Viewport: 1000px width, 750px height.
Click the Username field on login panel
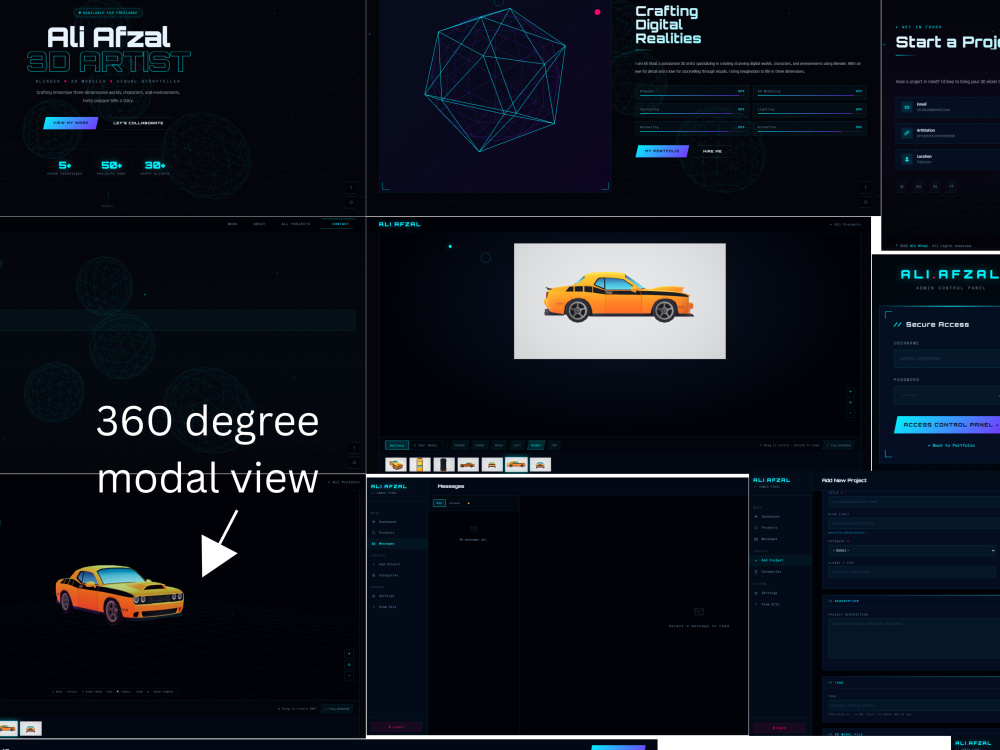click(x=947, y=358)
